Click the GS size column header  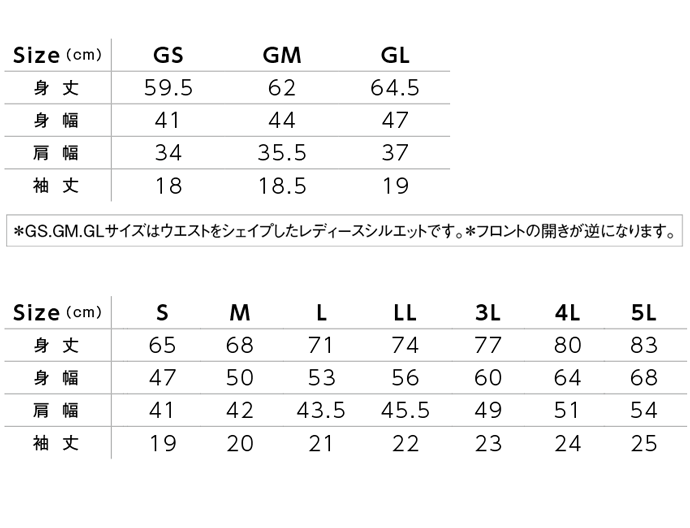point(168,55)
